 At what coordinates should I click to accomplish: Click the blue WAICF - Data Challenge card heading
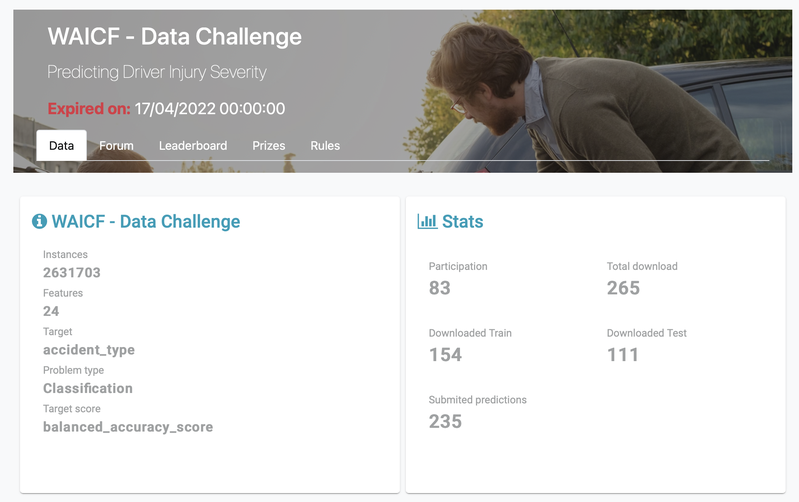coord(146,222)
